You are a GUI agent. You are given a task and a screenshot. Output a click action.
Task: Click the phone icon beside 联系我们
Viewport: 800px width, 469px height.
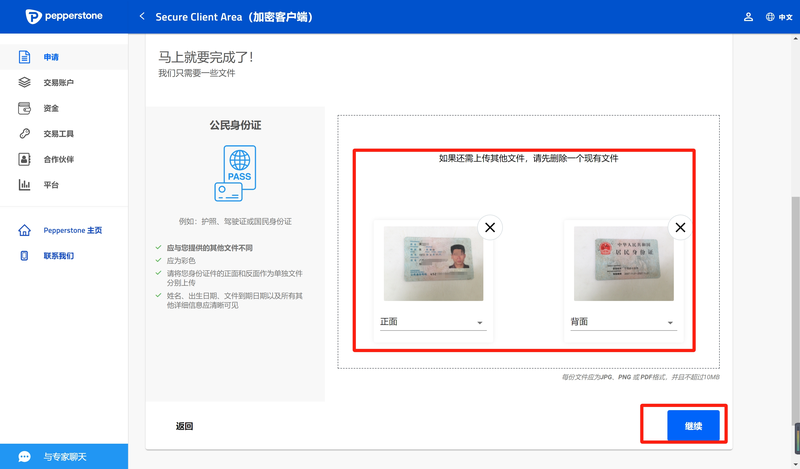pyautogui.click(x=24, y=256)
